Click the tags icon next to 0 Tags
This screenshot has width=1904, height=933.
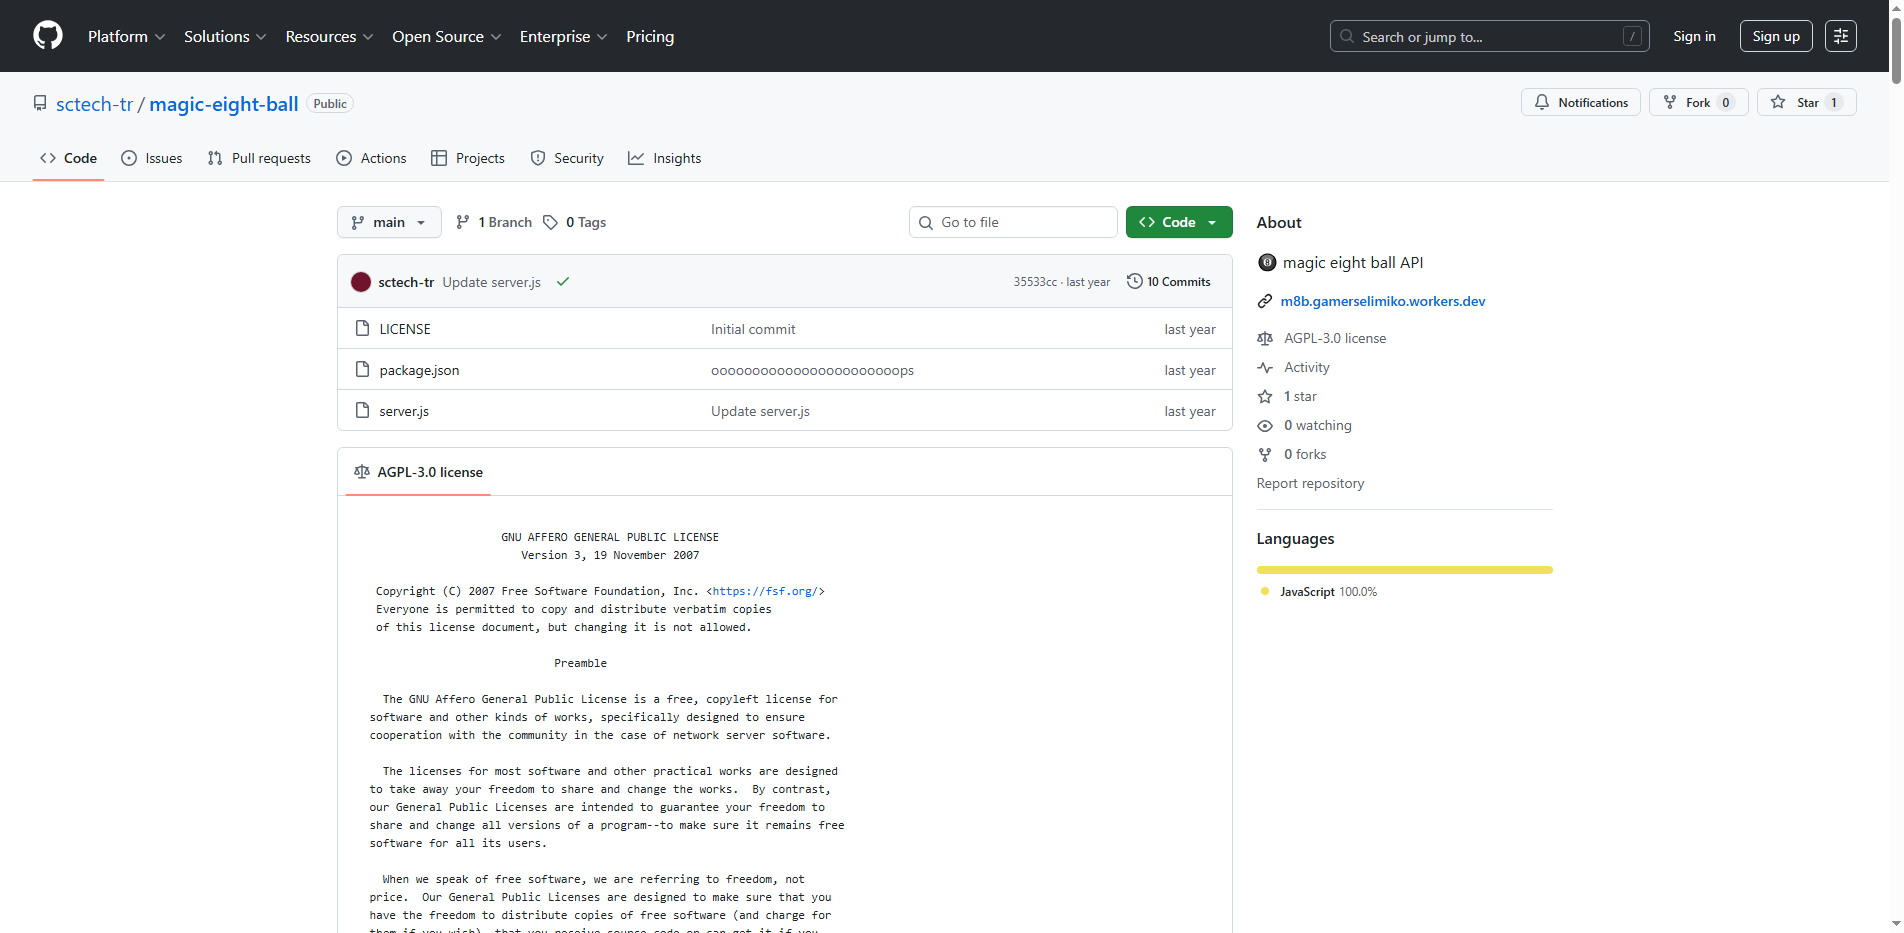click(x=551, y=222)
